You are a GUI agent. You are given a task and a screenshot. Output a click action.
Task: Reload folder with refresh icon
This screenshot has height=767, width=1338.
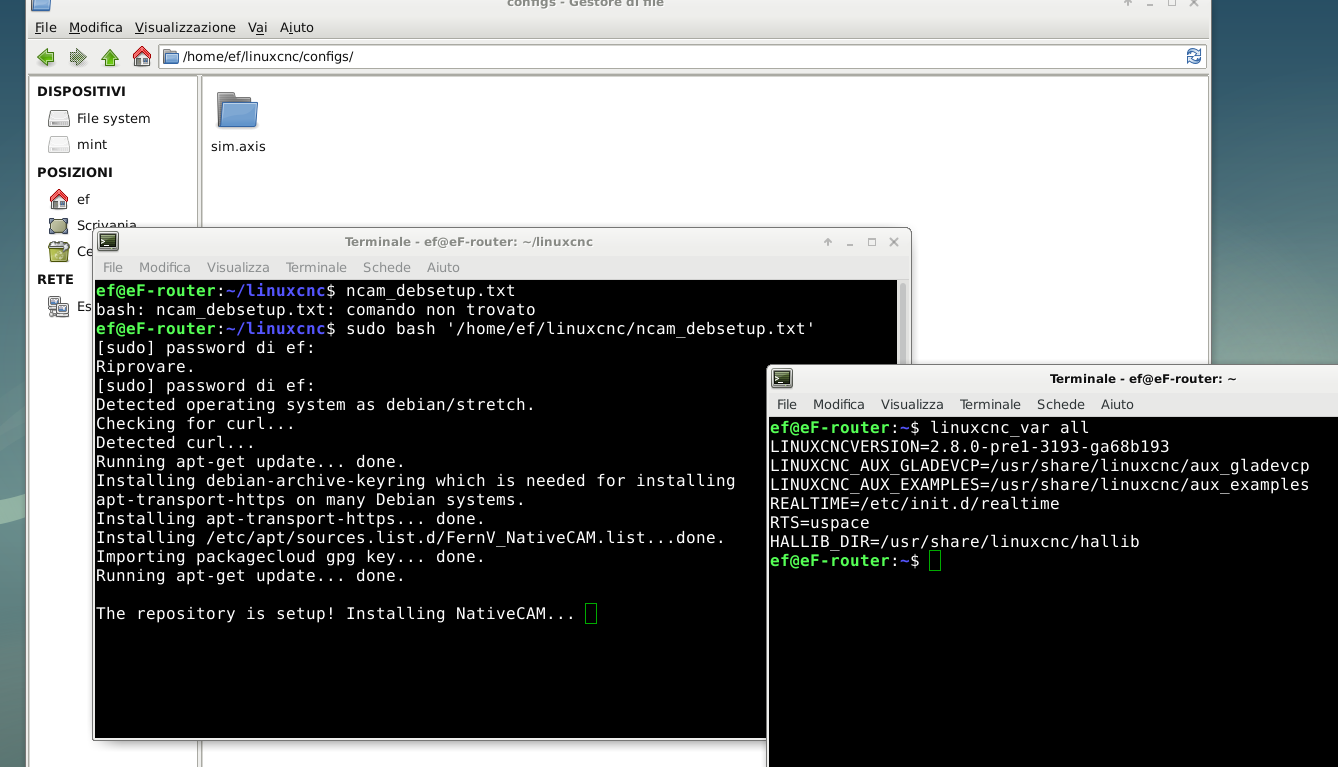1194,57
